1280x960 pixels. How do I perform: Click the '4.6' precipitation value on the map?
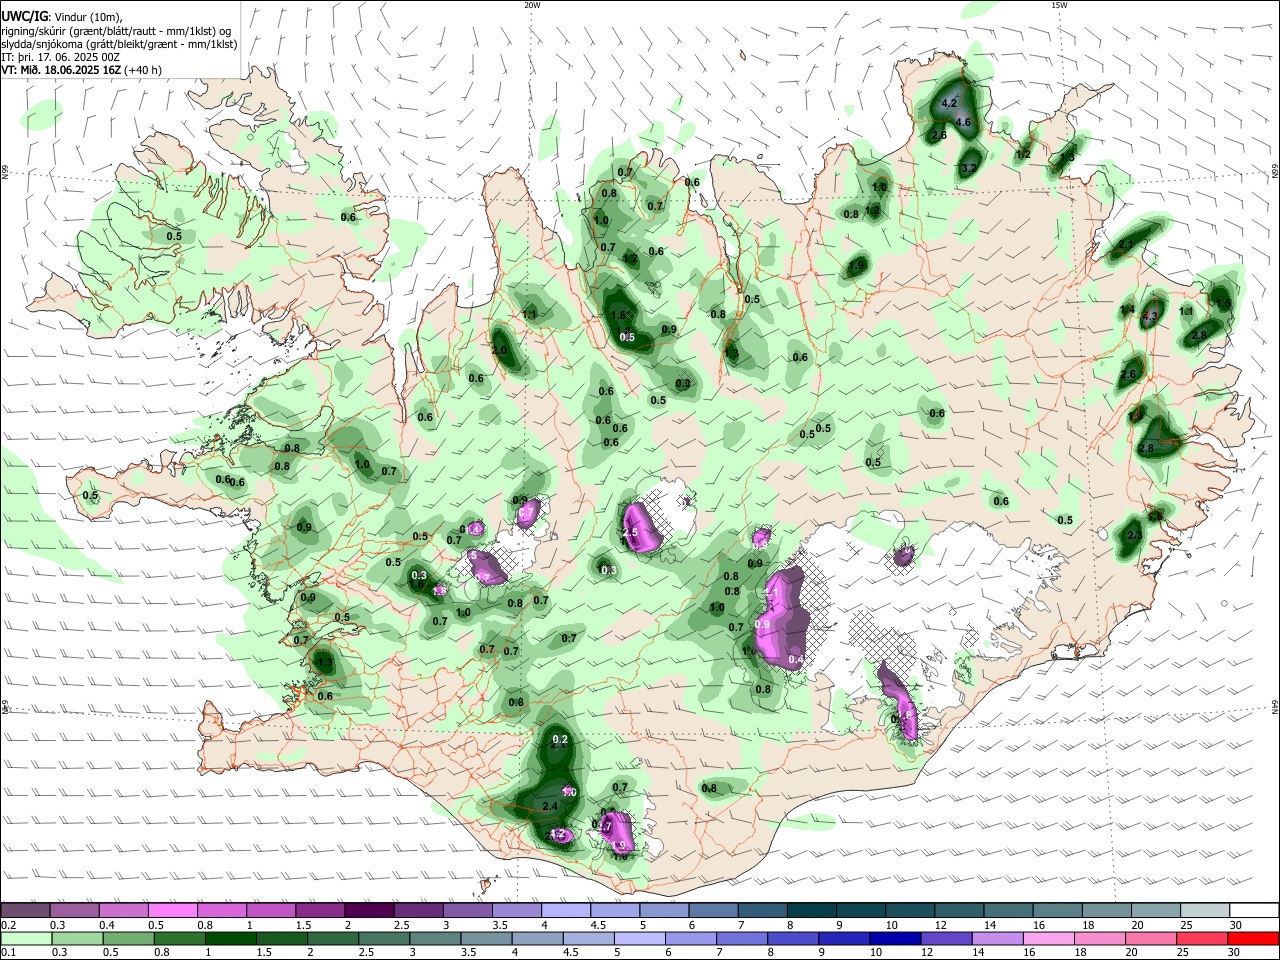click(964, 123)
